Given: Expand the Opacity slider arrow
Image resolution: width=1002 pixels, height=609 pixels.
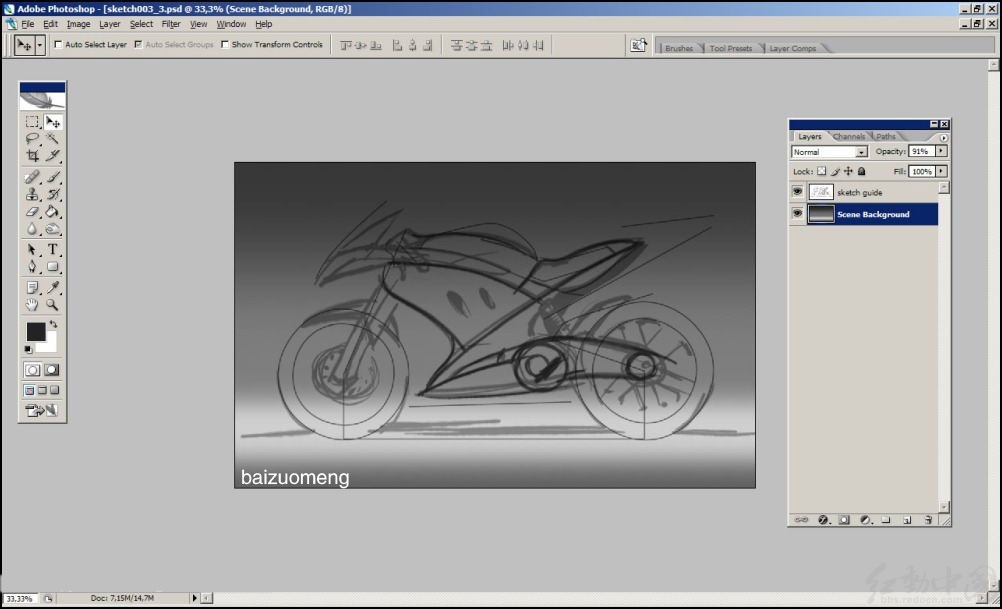Looking at the screenshot, I should pyautogui.click(x=941, y=151).
